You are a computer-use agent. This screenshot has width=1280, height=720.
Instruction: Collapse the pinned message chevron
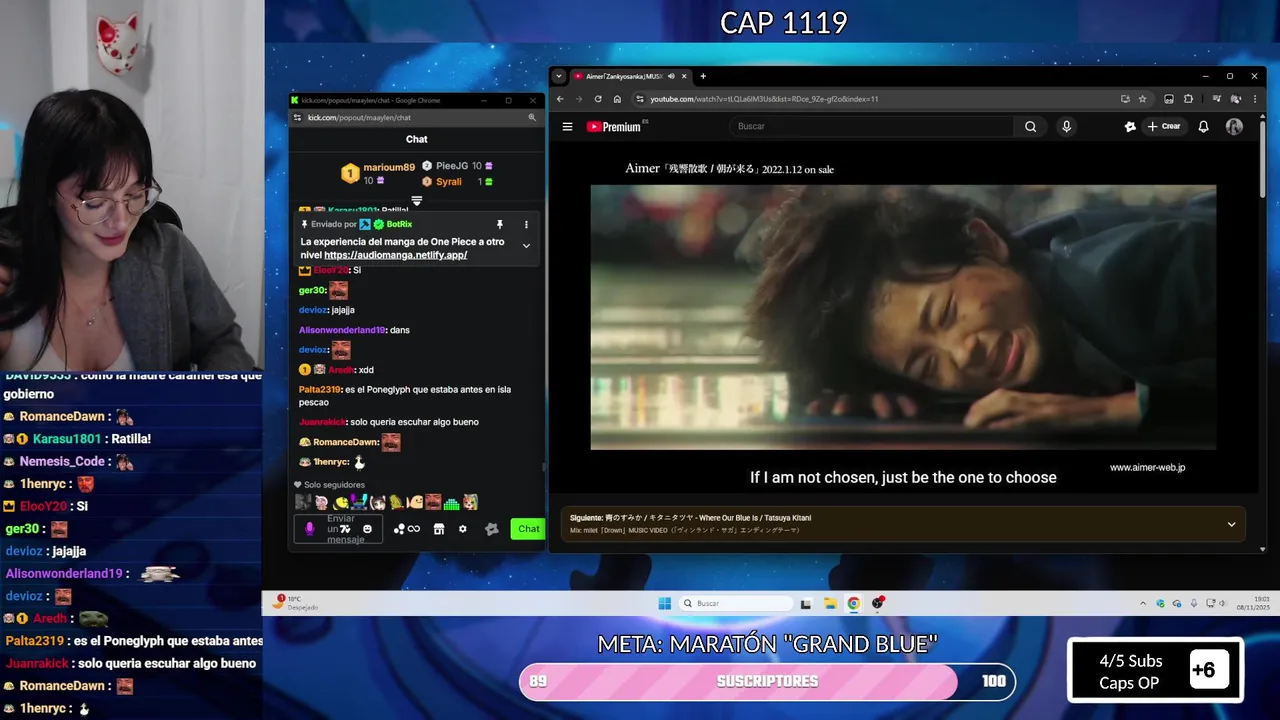click(x=526, y=245)
